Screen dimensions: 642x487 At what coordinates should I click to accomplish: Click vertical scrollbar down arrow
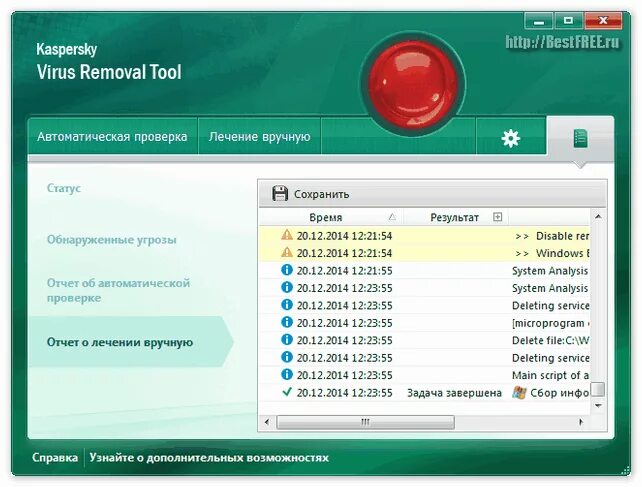598,405
